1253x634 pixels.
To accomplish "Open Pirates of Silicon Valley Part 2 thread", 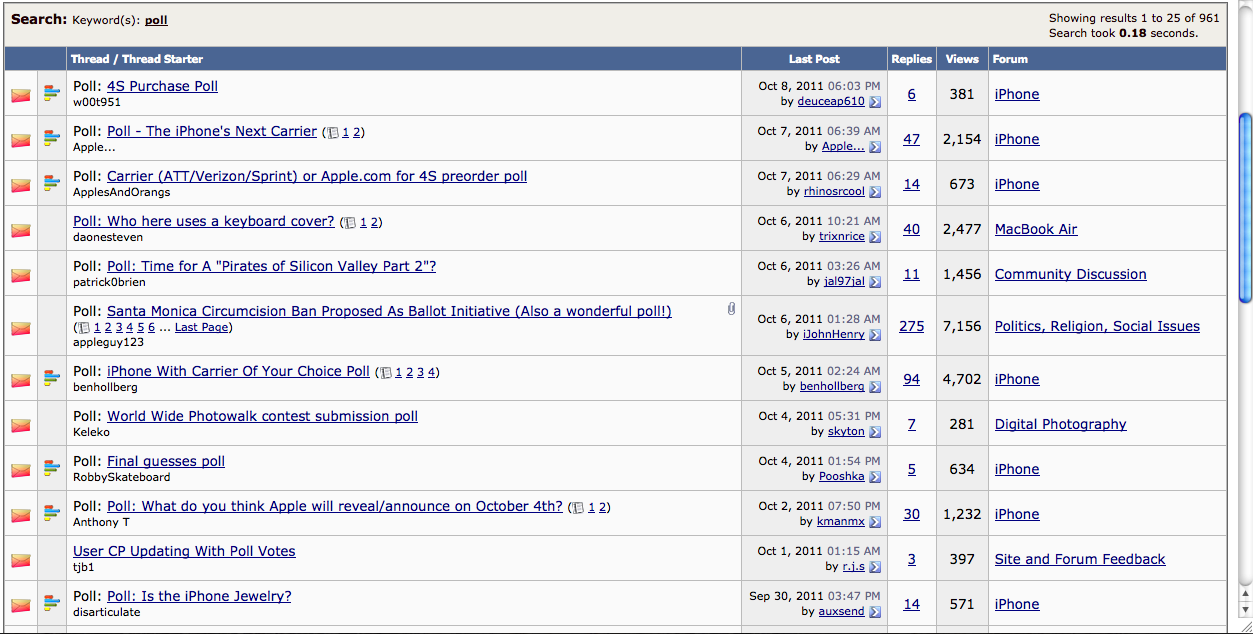I will (x=272, y=266).
